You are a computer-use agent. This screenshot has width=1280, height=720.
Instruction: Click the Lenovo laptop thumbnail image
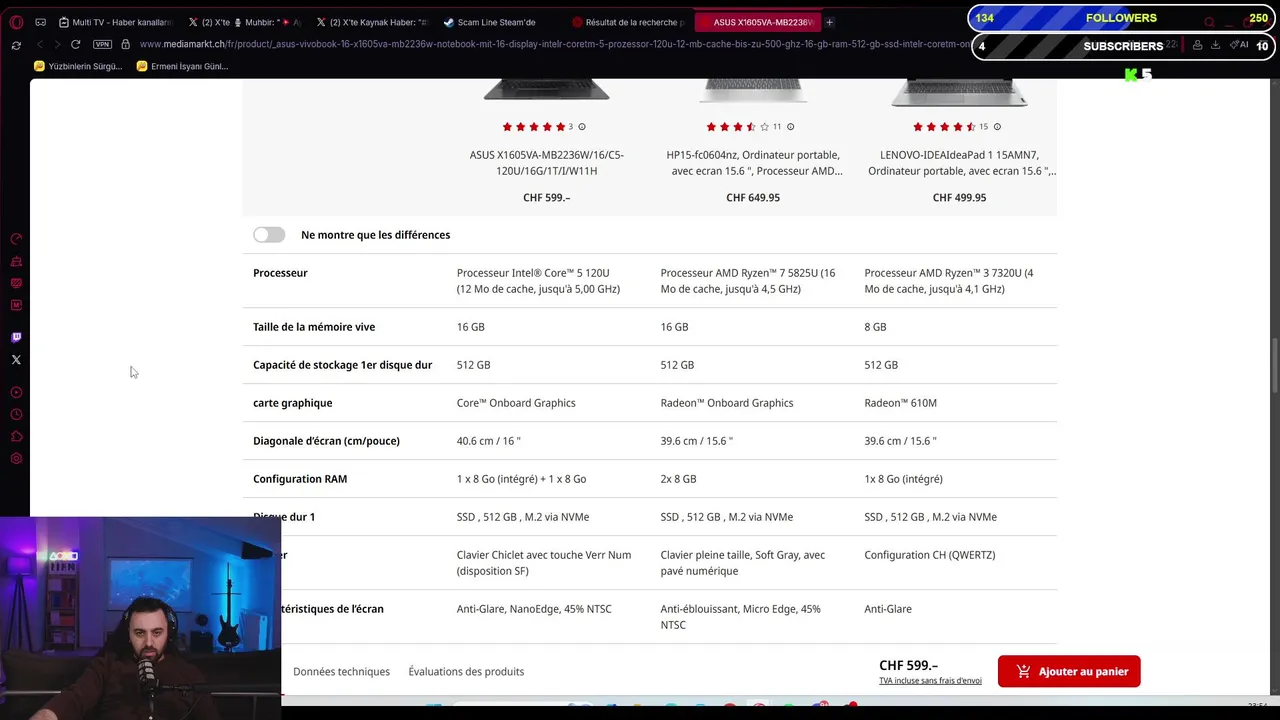[959, 94]
